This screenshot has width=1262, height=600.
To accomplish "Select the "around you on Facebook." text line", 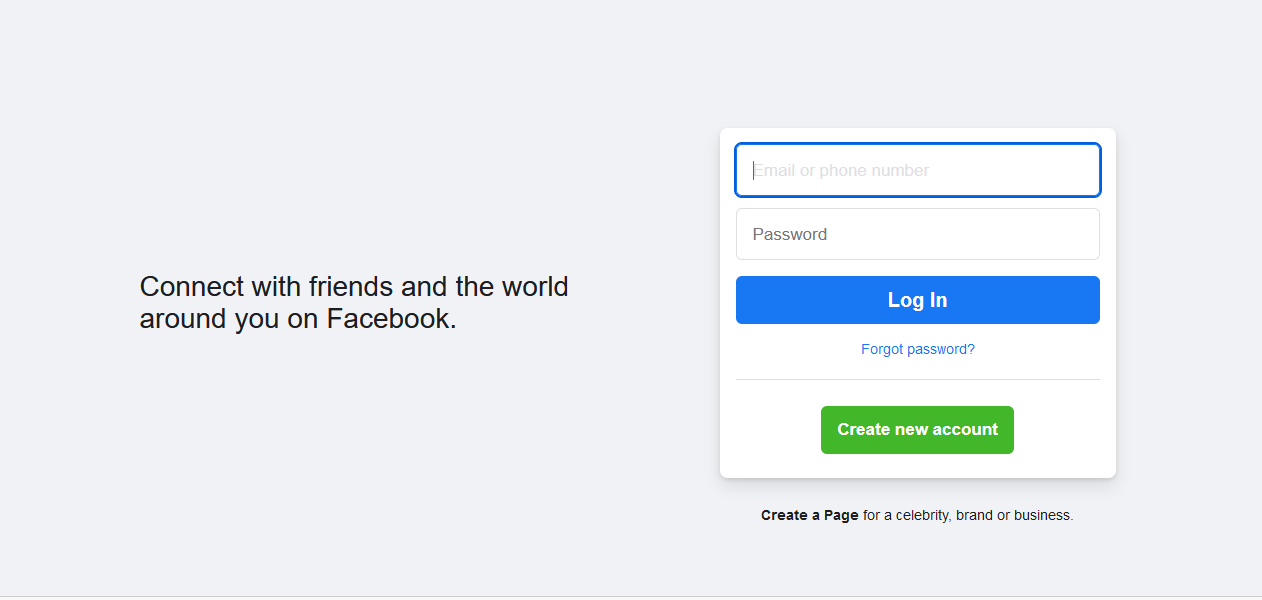I will [x=298, y=319].
